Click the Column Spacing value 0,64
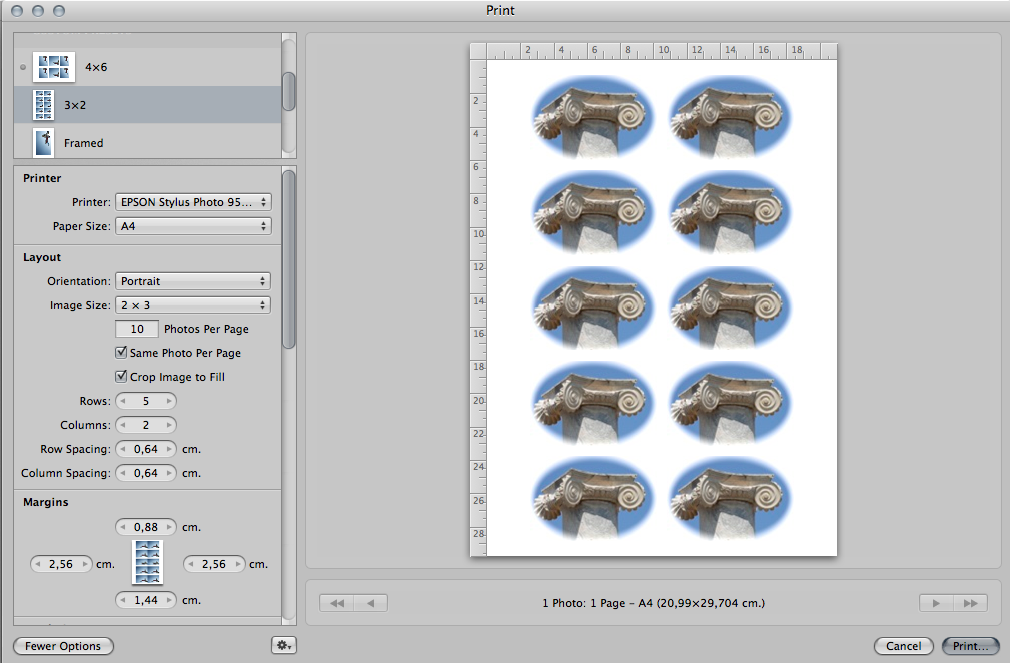 coord(146,473)
